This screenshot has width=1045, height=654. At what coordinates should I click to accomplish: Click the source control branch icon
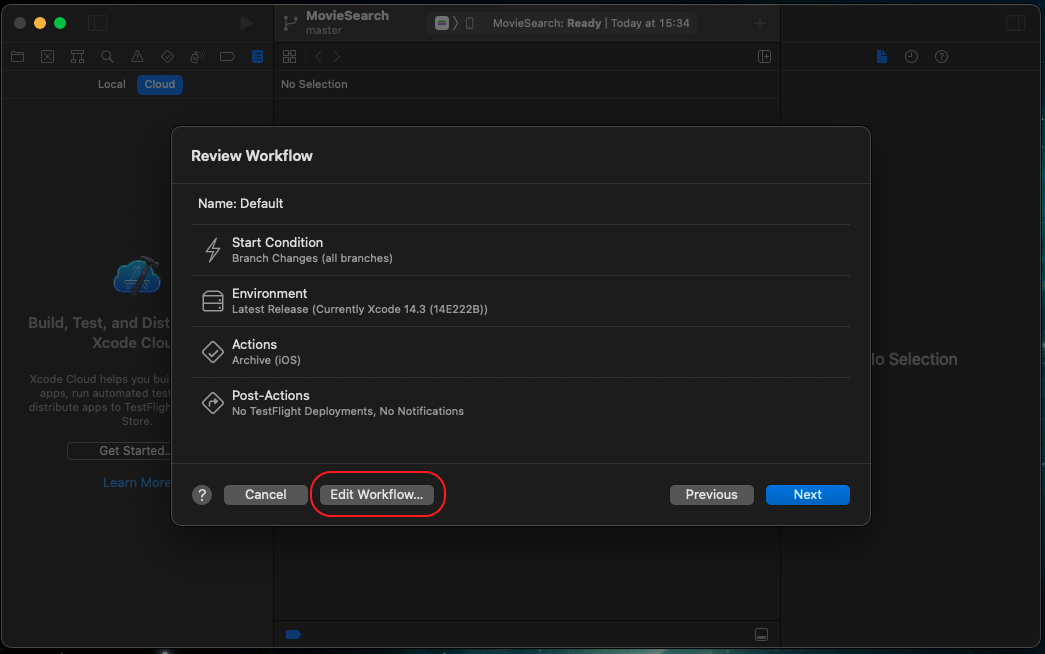[290, 23]
